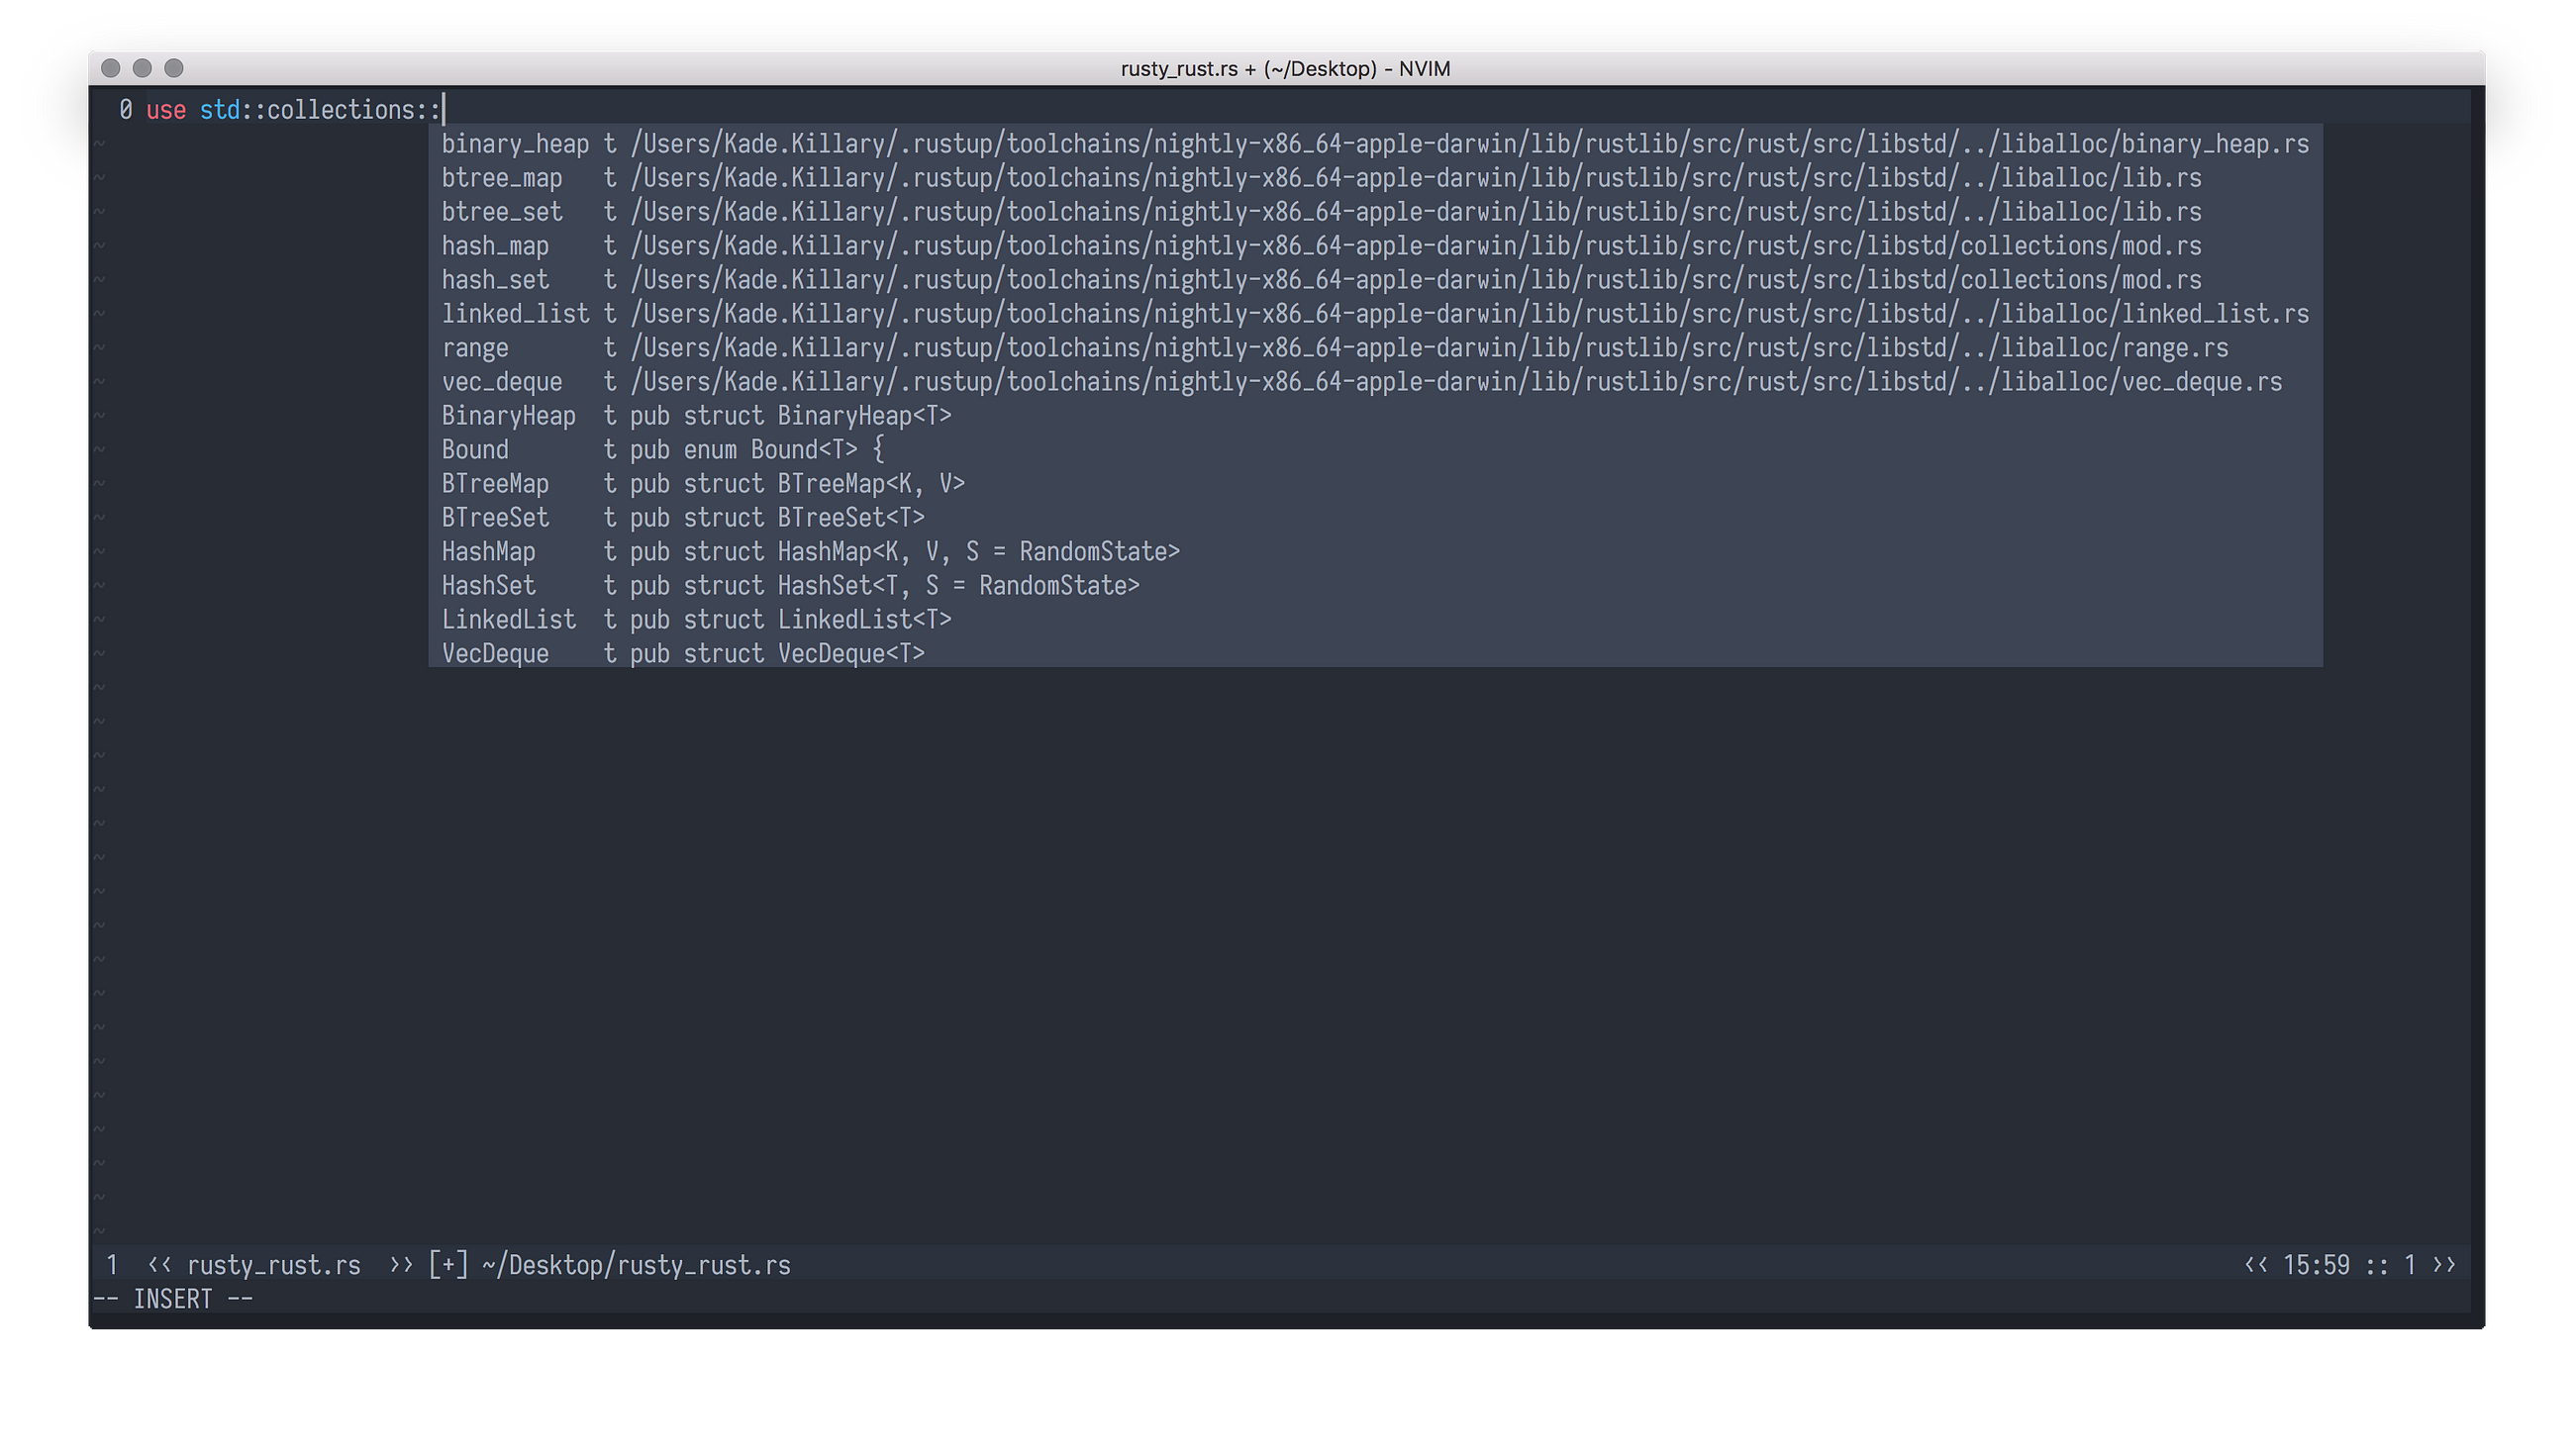Select binary_heap completion entry

[x=515, y=144]
